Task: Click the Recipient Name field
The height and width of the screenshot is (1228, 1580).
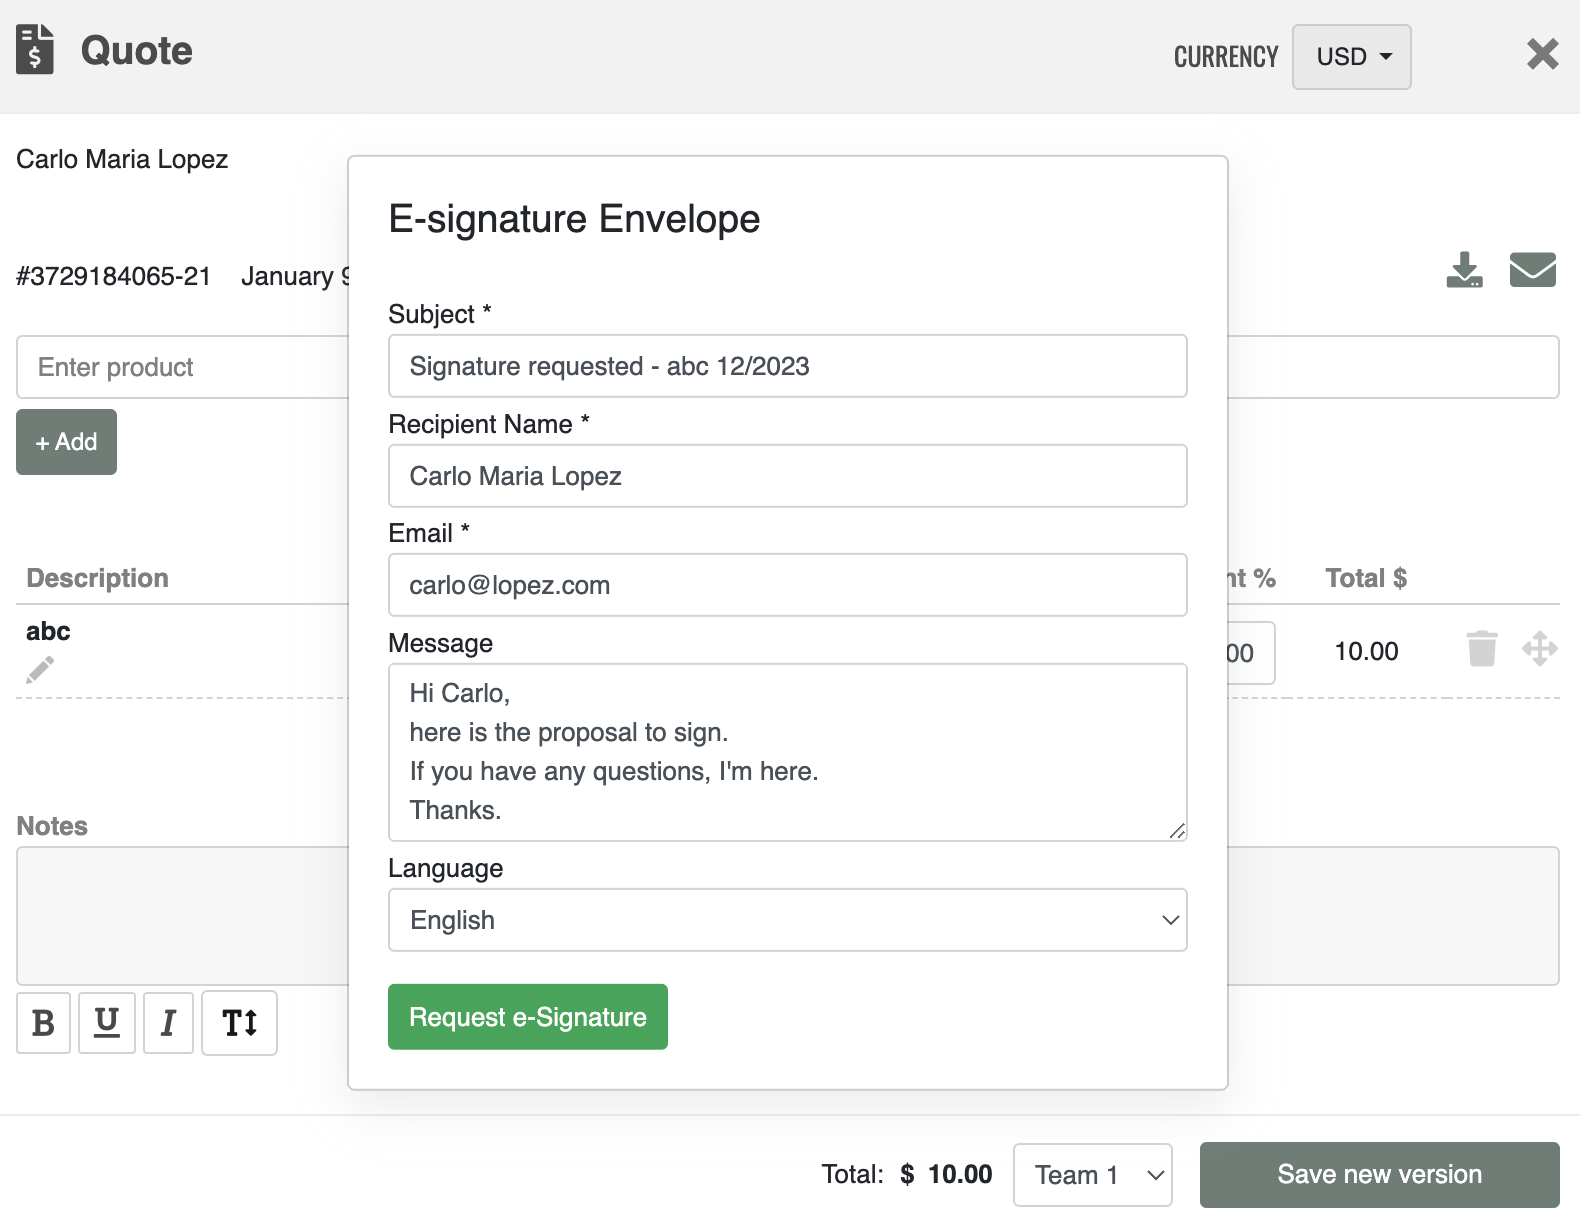Action: coord(787,476)
